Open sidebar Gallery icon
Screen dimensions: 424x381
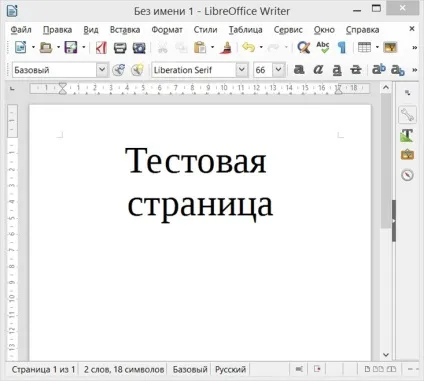(407, 155)
